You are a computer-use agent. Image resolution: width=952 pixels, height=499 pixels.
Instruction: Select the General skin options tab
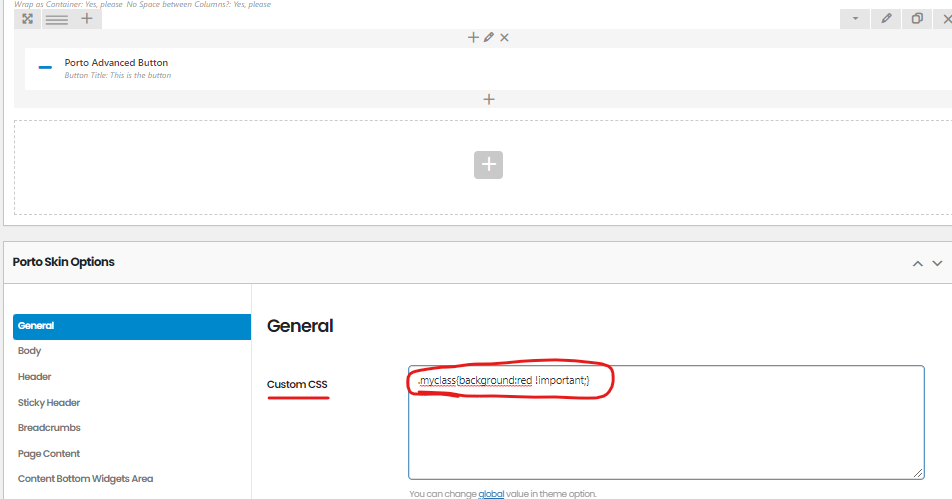point(132,327)
